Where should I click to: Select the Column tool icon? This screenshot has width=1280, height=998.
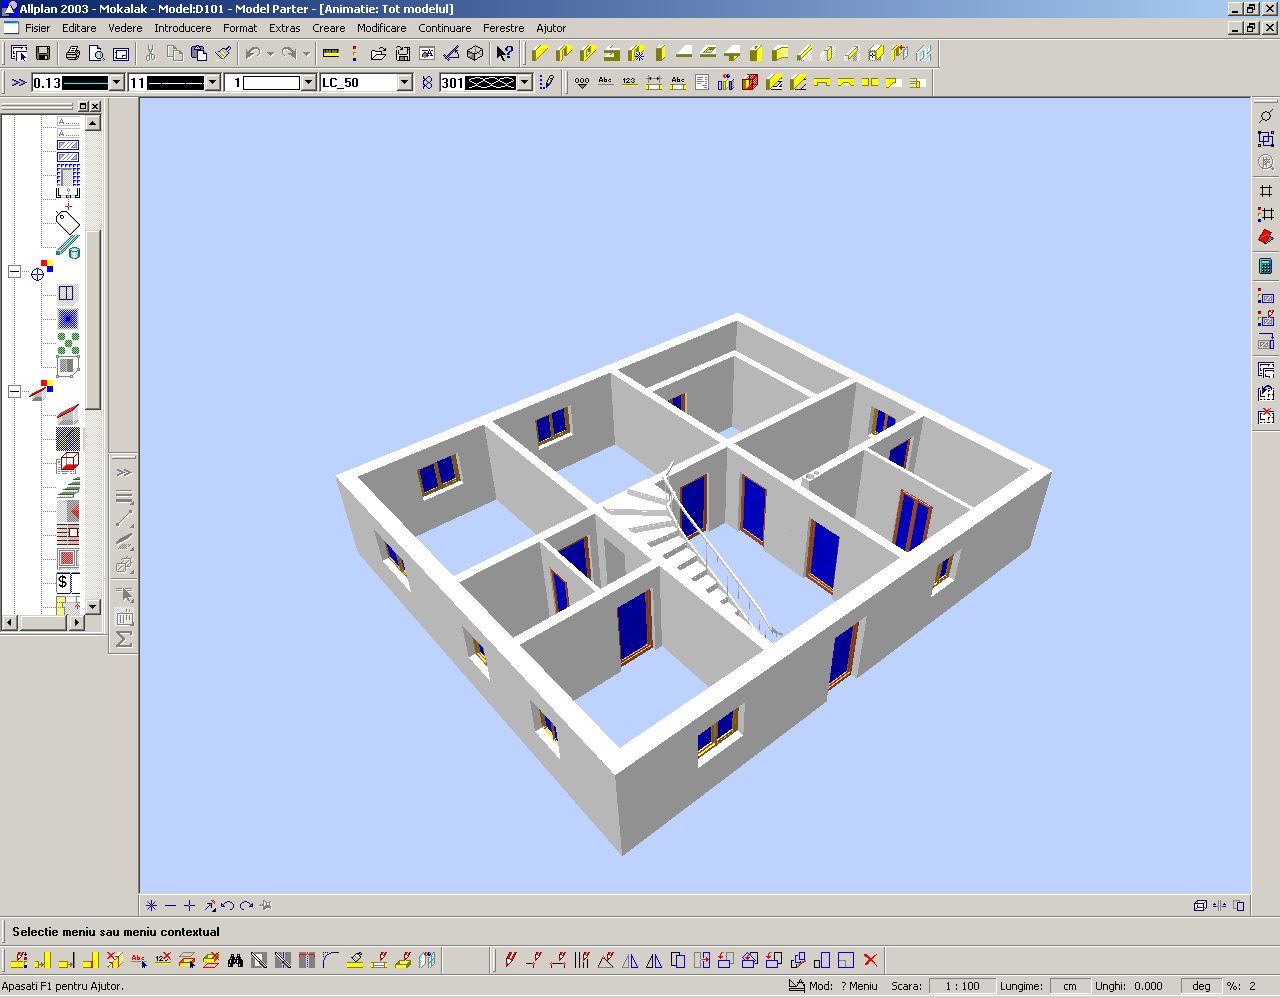[660, 53]
